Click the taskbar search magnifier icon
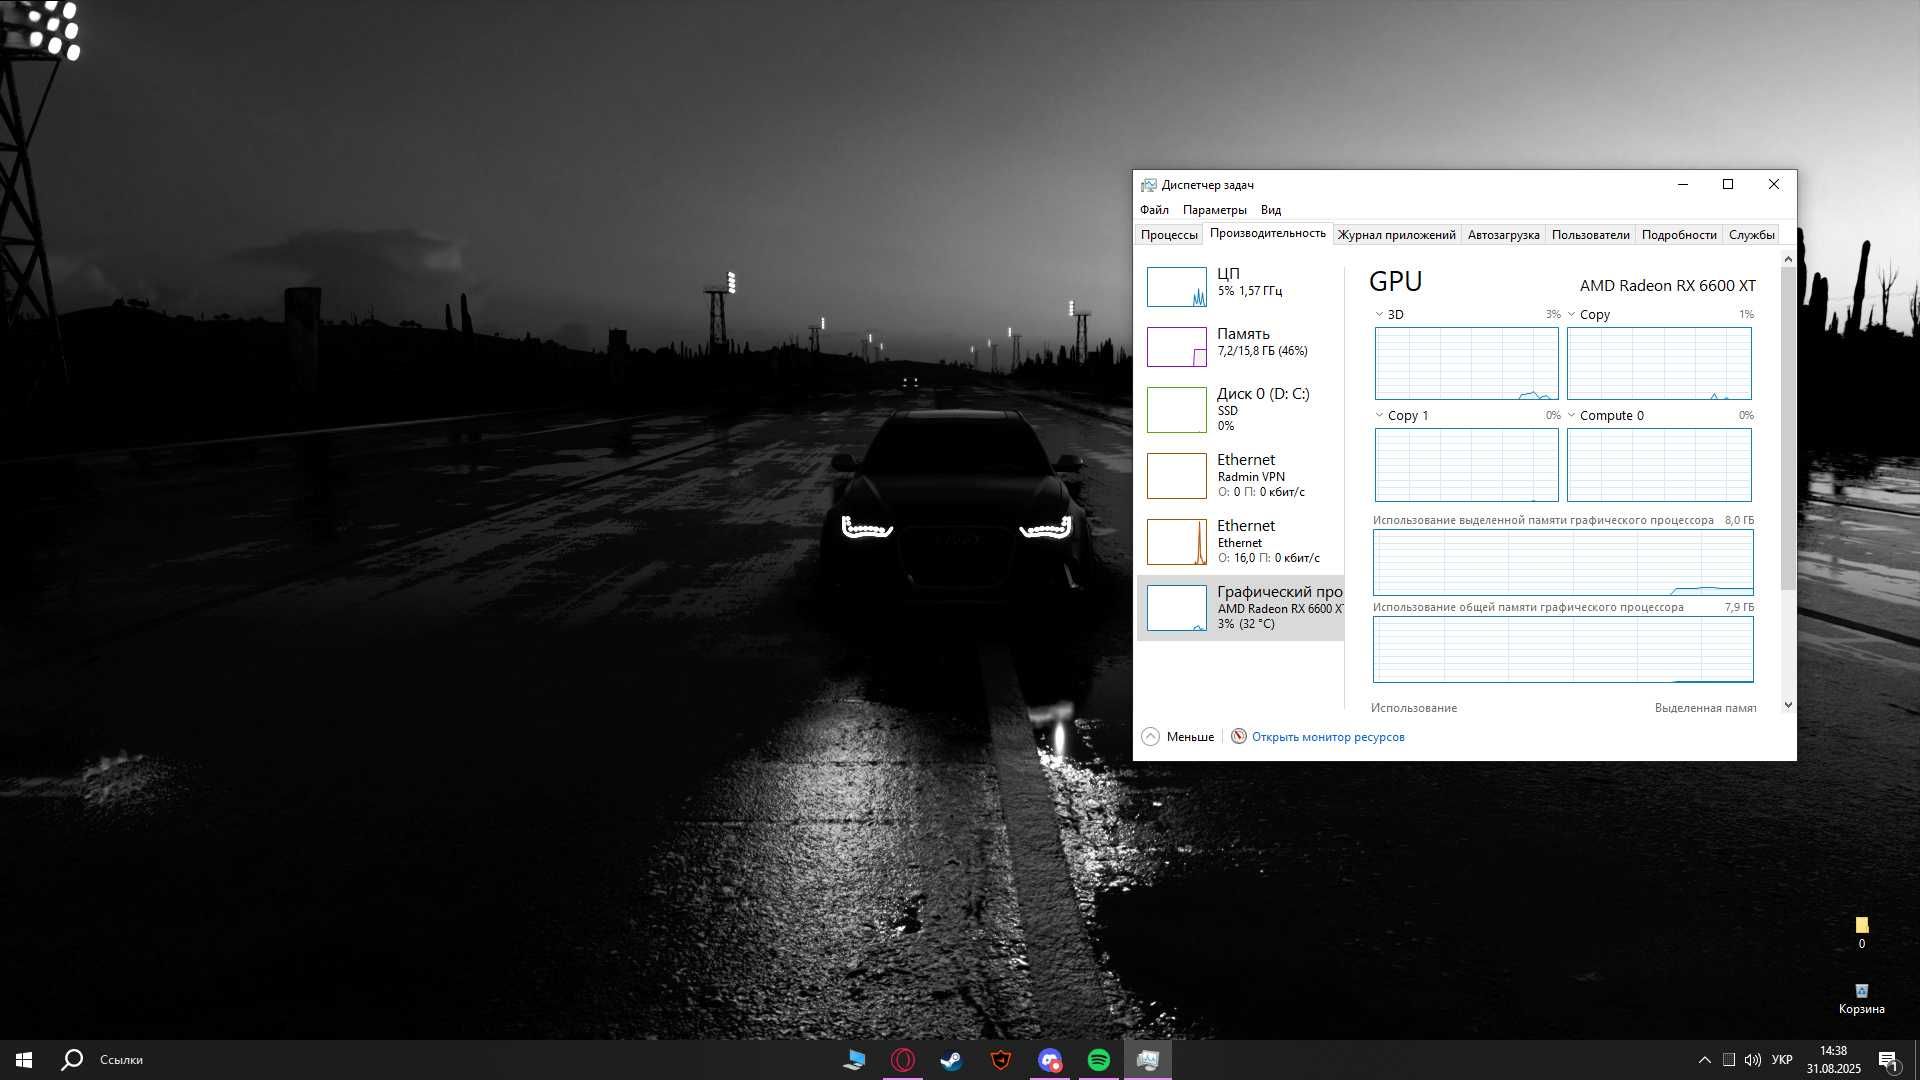 pos(72,1060)
